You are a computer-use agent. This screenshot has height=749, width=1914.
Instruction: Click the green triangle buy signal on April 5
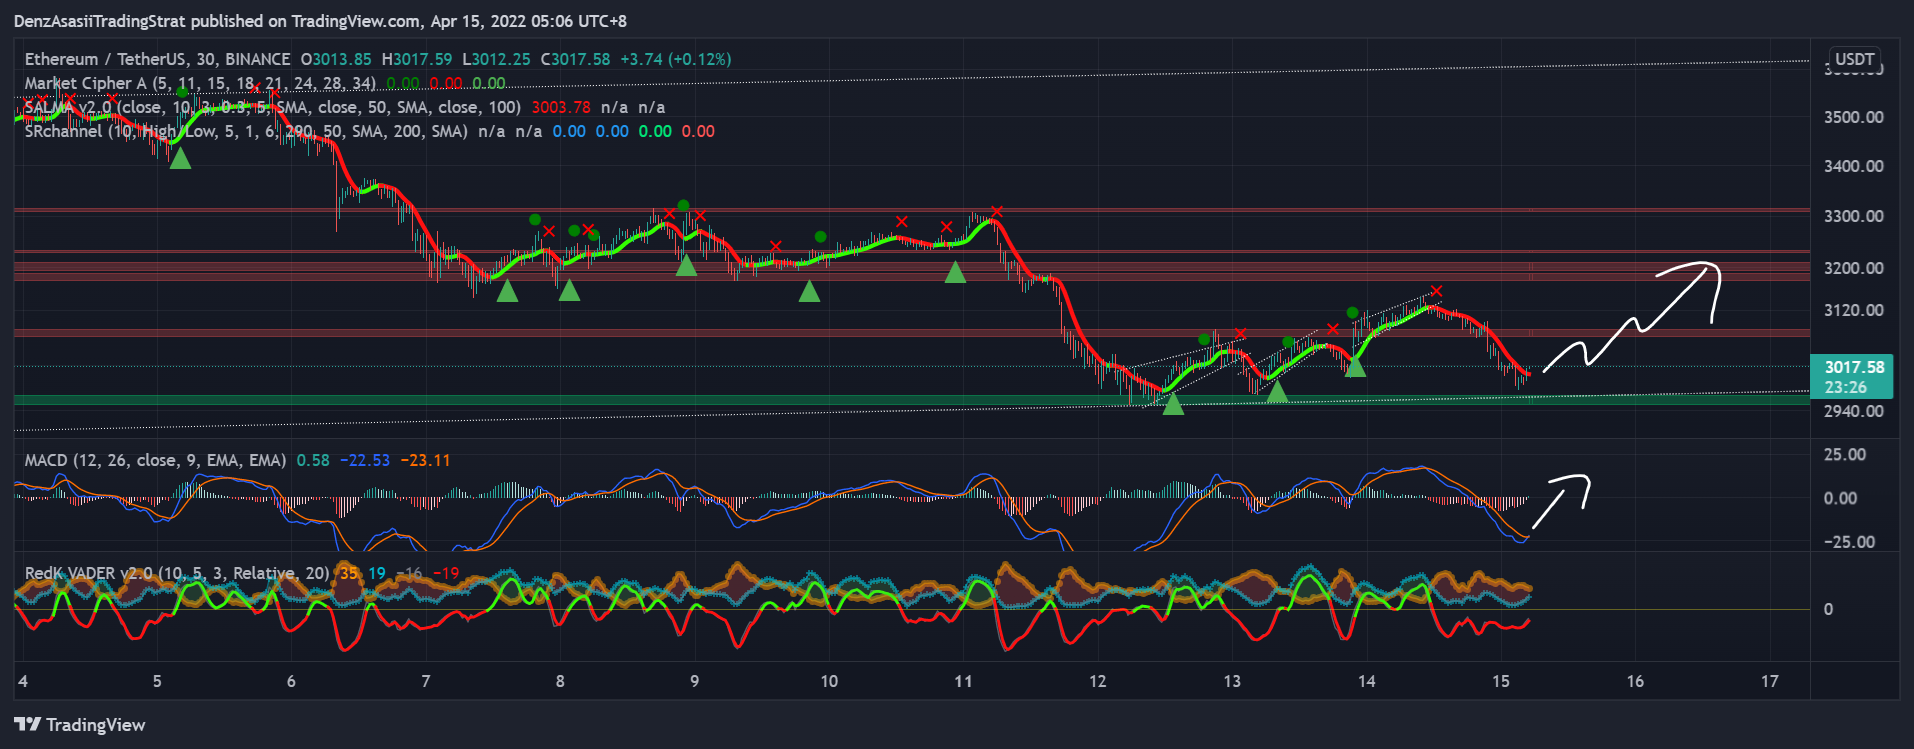[x=180, y=158]
